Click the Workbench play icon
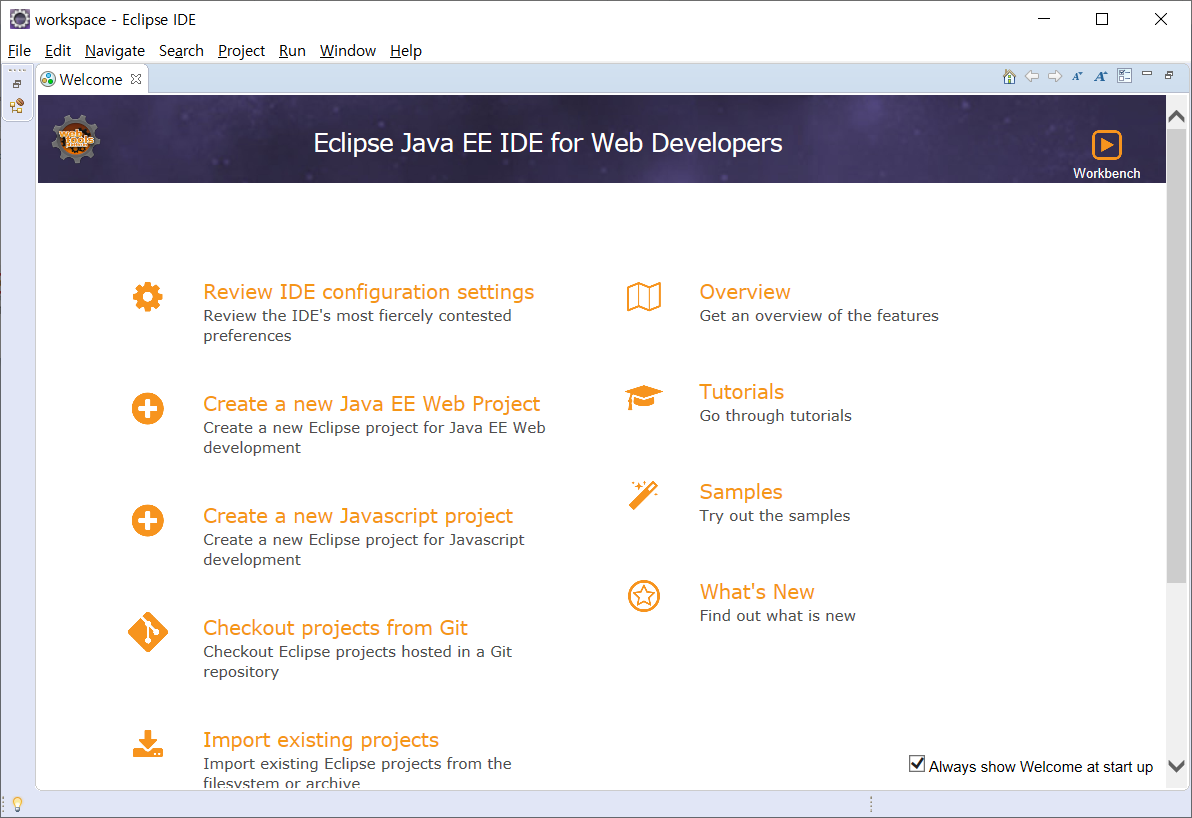Screen dimensions: 1192x818 [1106, 144]
